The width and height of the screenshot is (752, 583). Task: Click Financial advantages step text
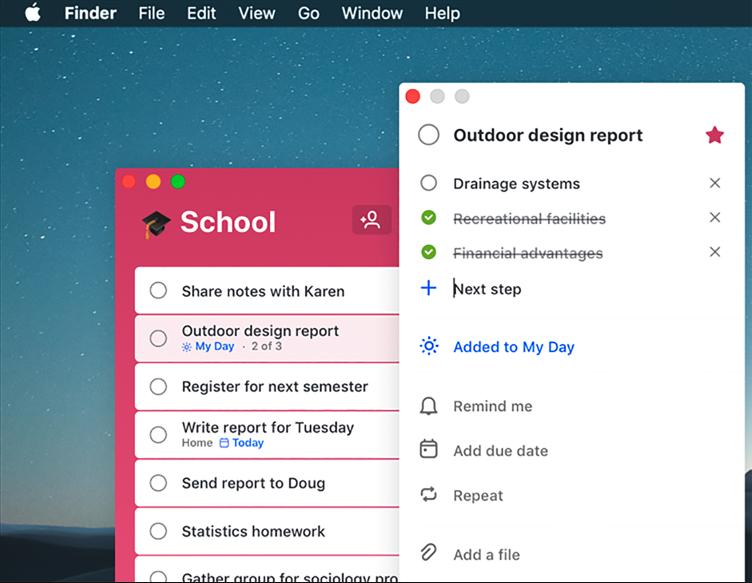pos(528,253)
